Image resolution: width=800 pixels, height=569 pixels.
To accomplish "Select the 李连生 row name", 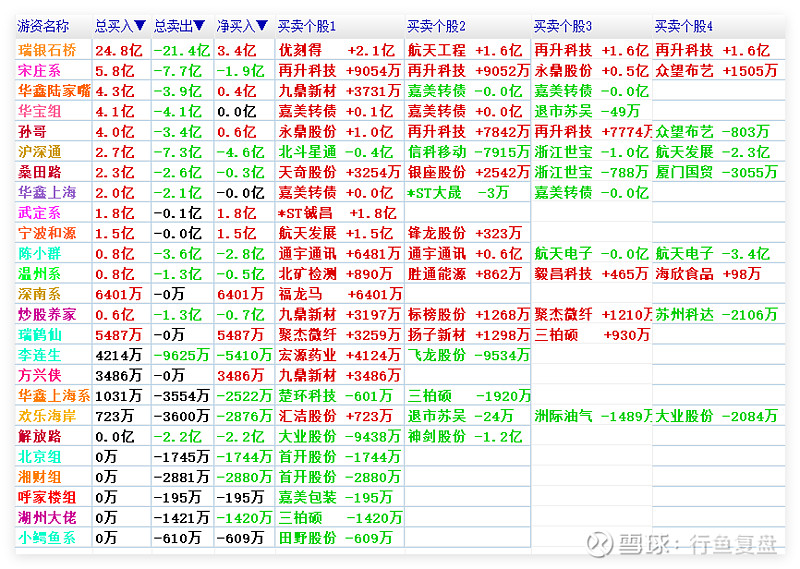I will tap(39, 355).
